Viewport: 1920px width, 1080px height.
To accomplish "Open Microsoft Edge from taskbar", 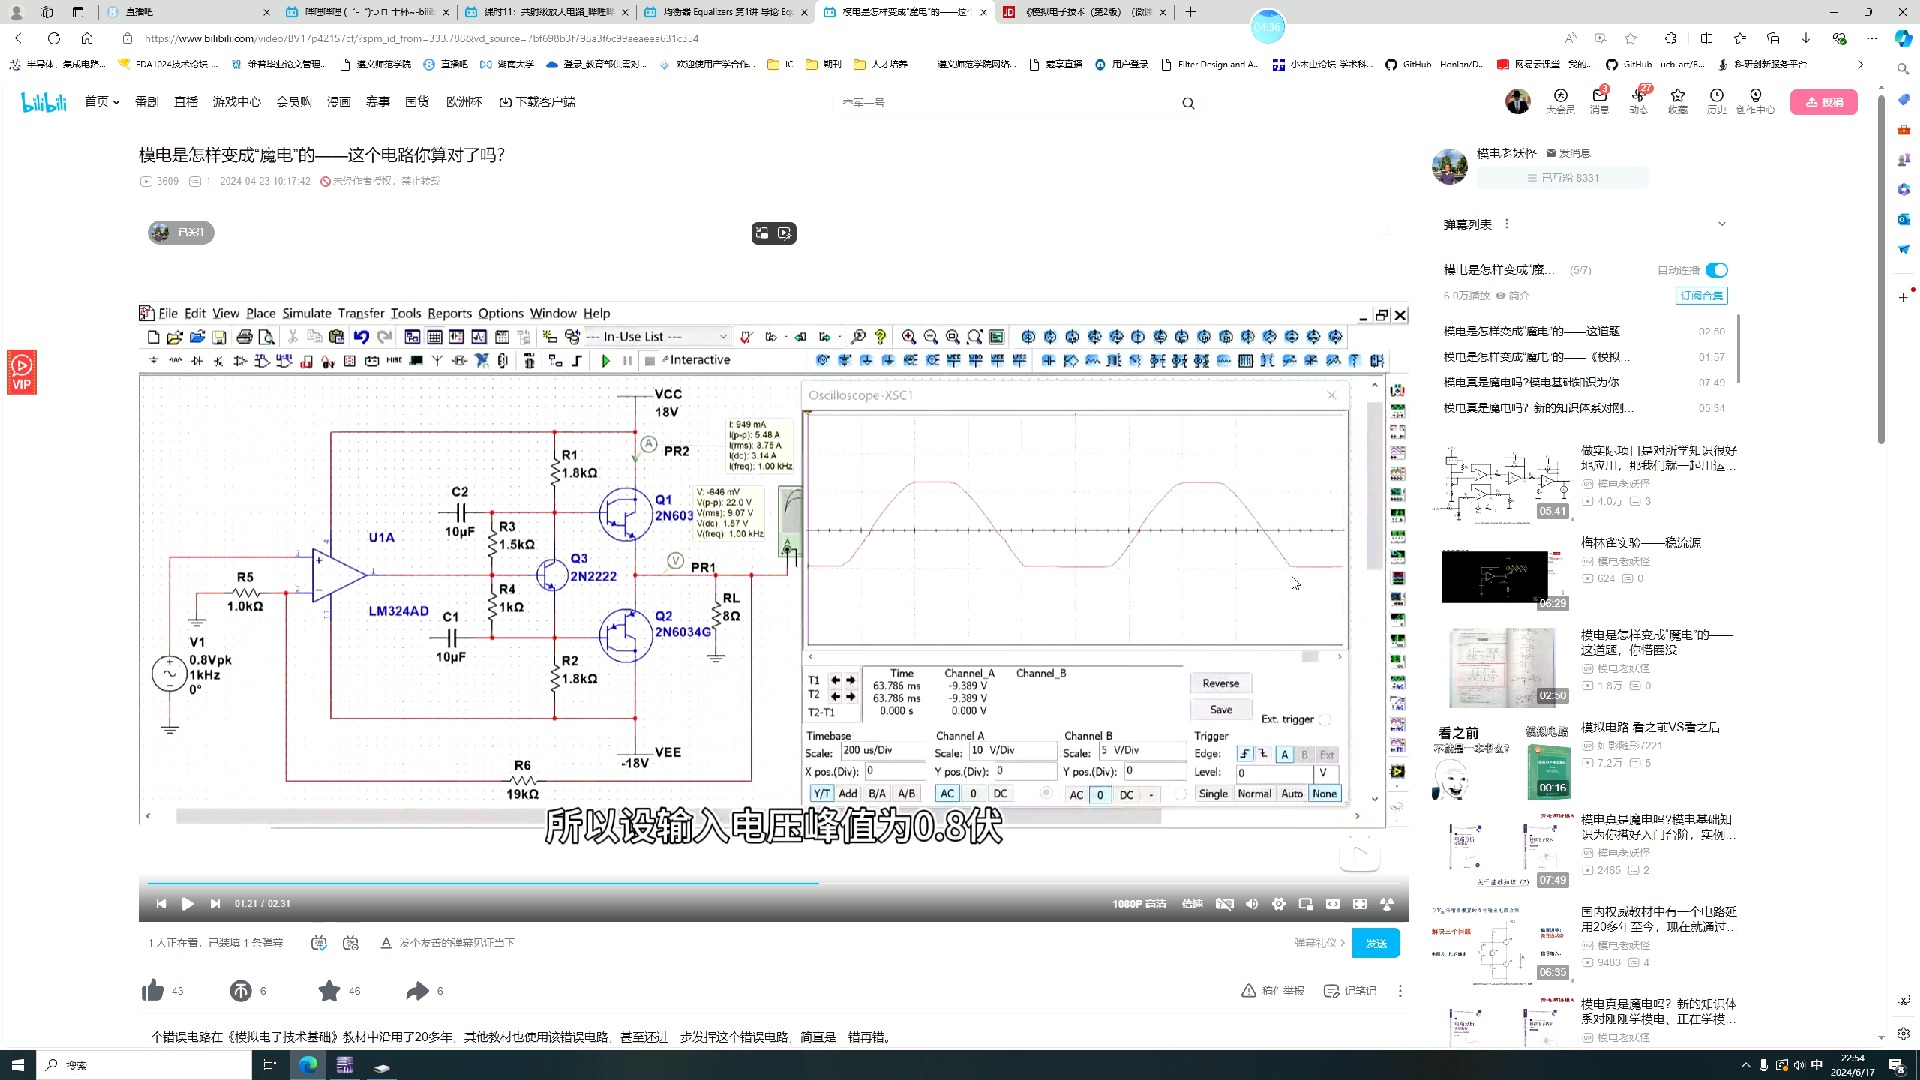I will [x=308, y=1065].
